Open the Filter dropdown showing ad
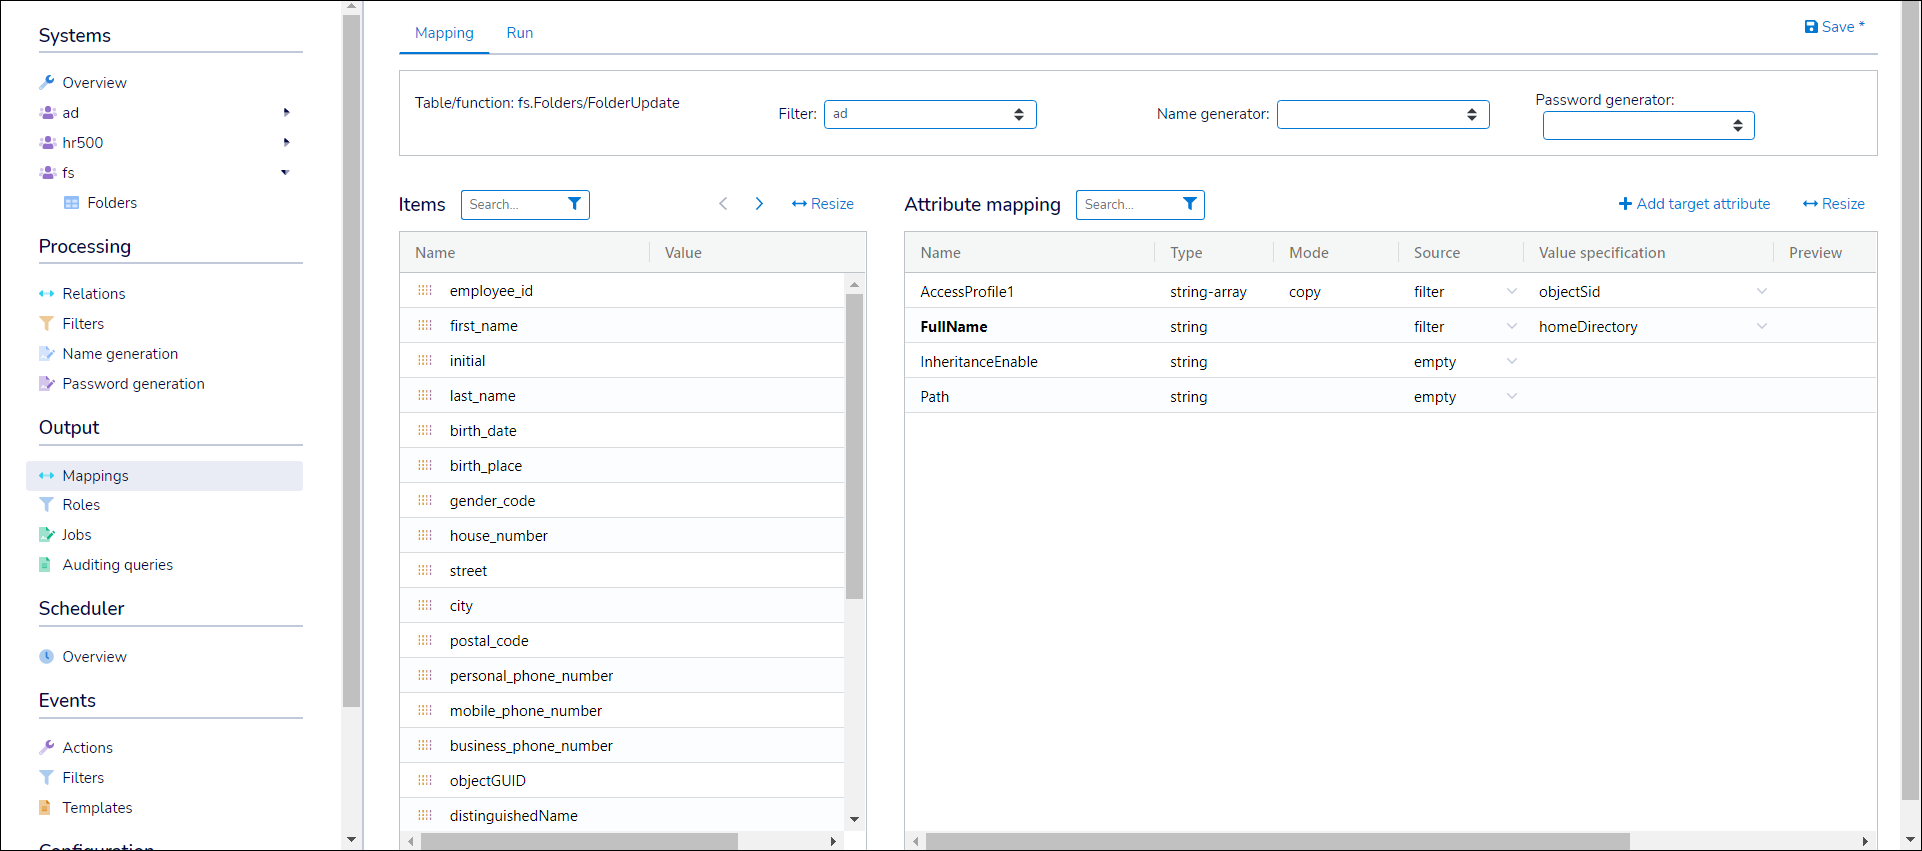 929,114
